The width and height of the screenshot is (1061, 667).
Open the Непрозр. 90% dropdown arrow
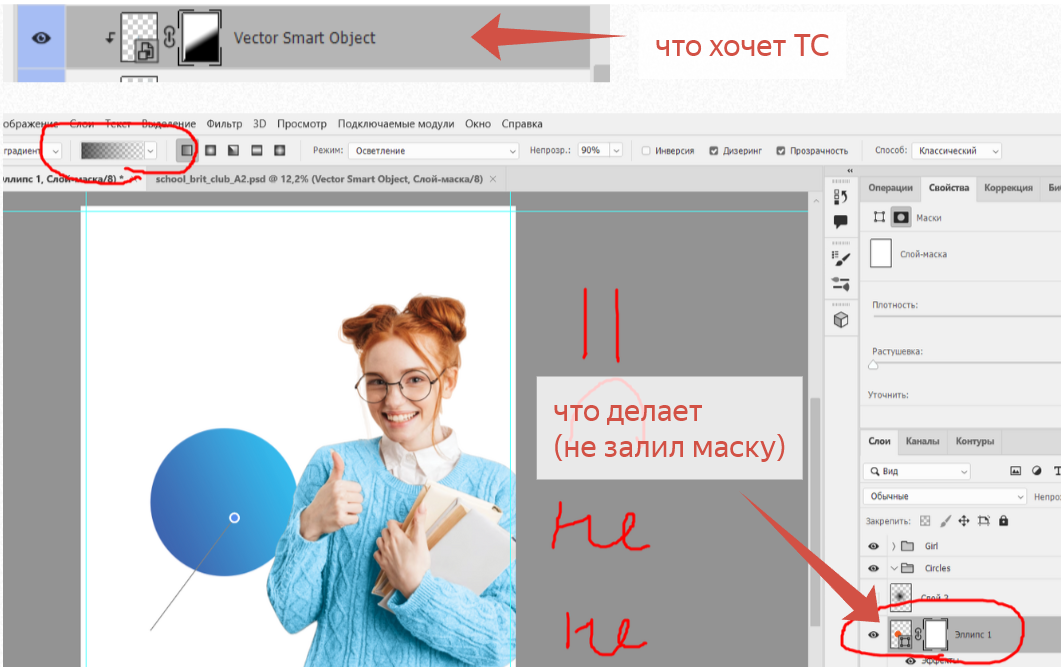[x=616, y=151]
